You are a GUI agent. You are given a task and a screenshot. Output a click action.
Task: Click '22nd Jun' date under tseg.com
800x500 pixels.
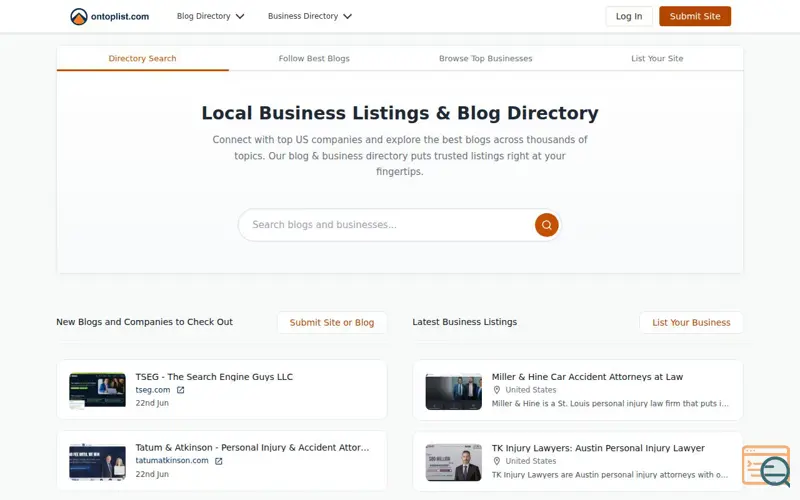click(152, 403)
